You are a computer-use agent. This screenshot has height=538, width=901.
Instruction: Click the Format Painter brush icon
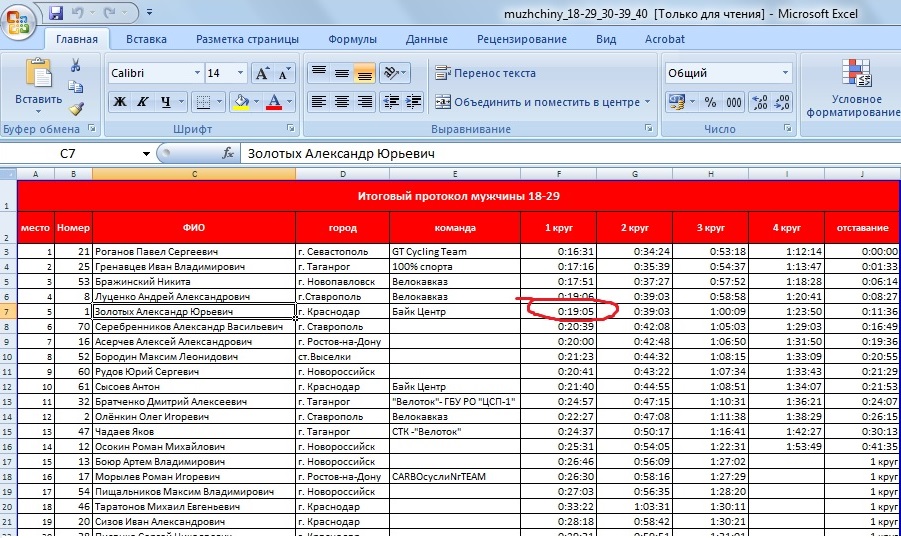point(76,108)
